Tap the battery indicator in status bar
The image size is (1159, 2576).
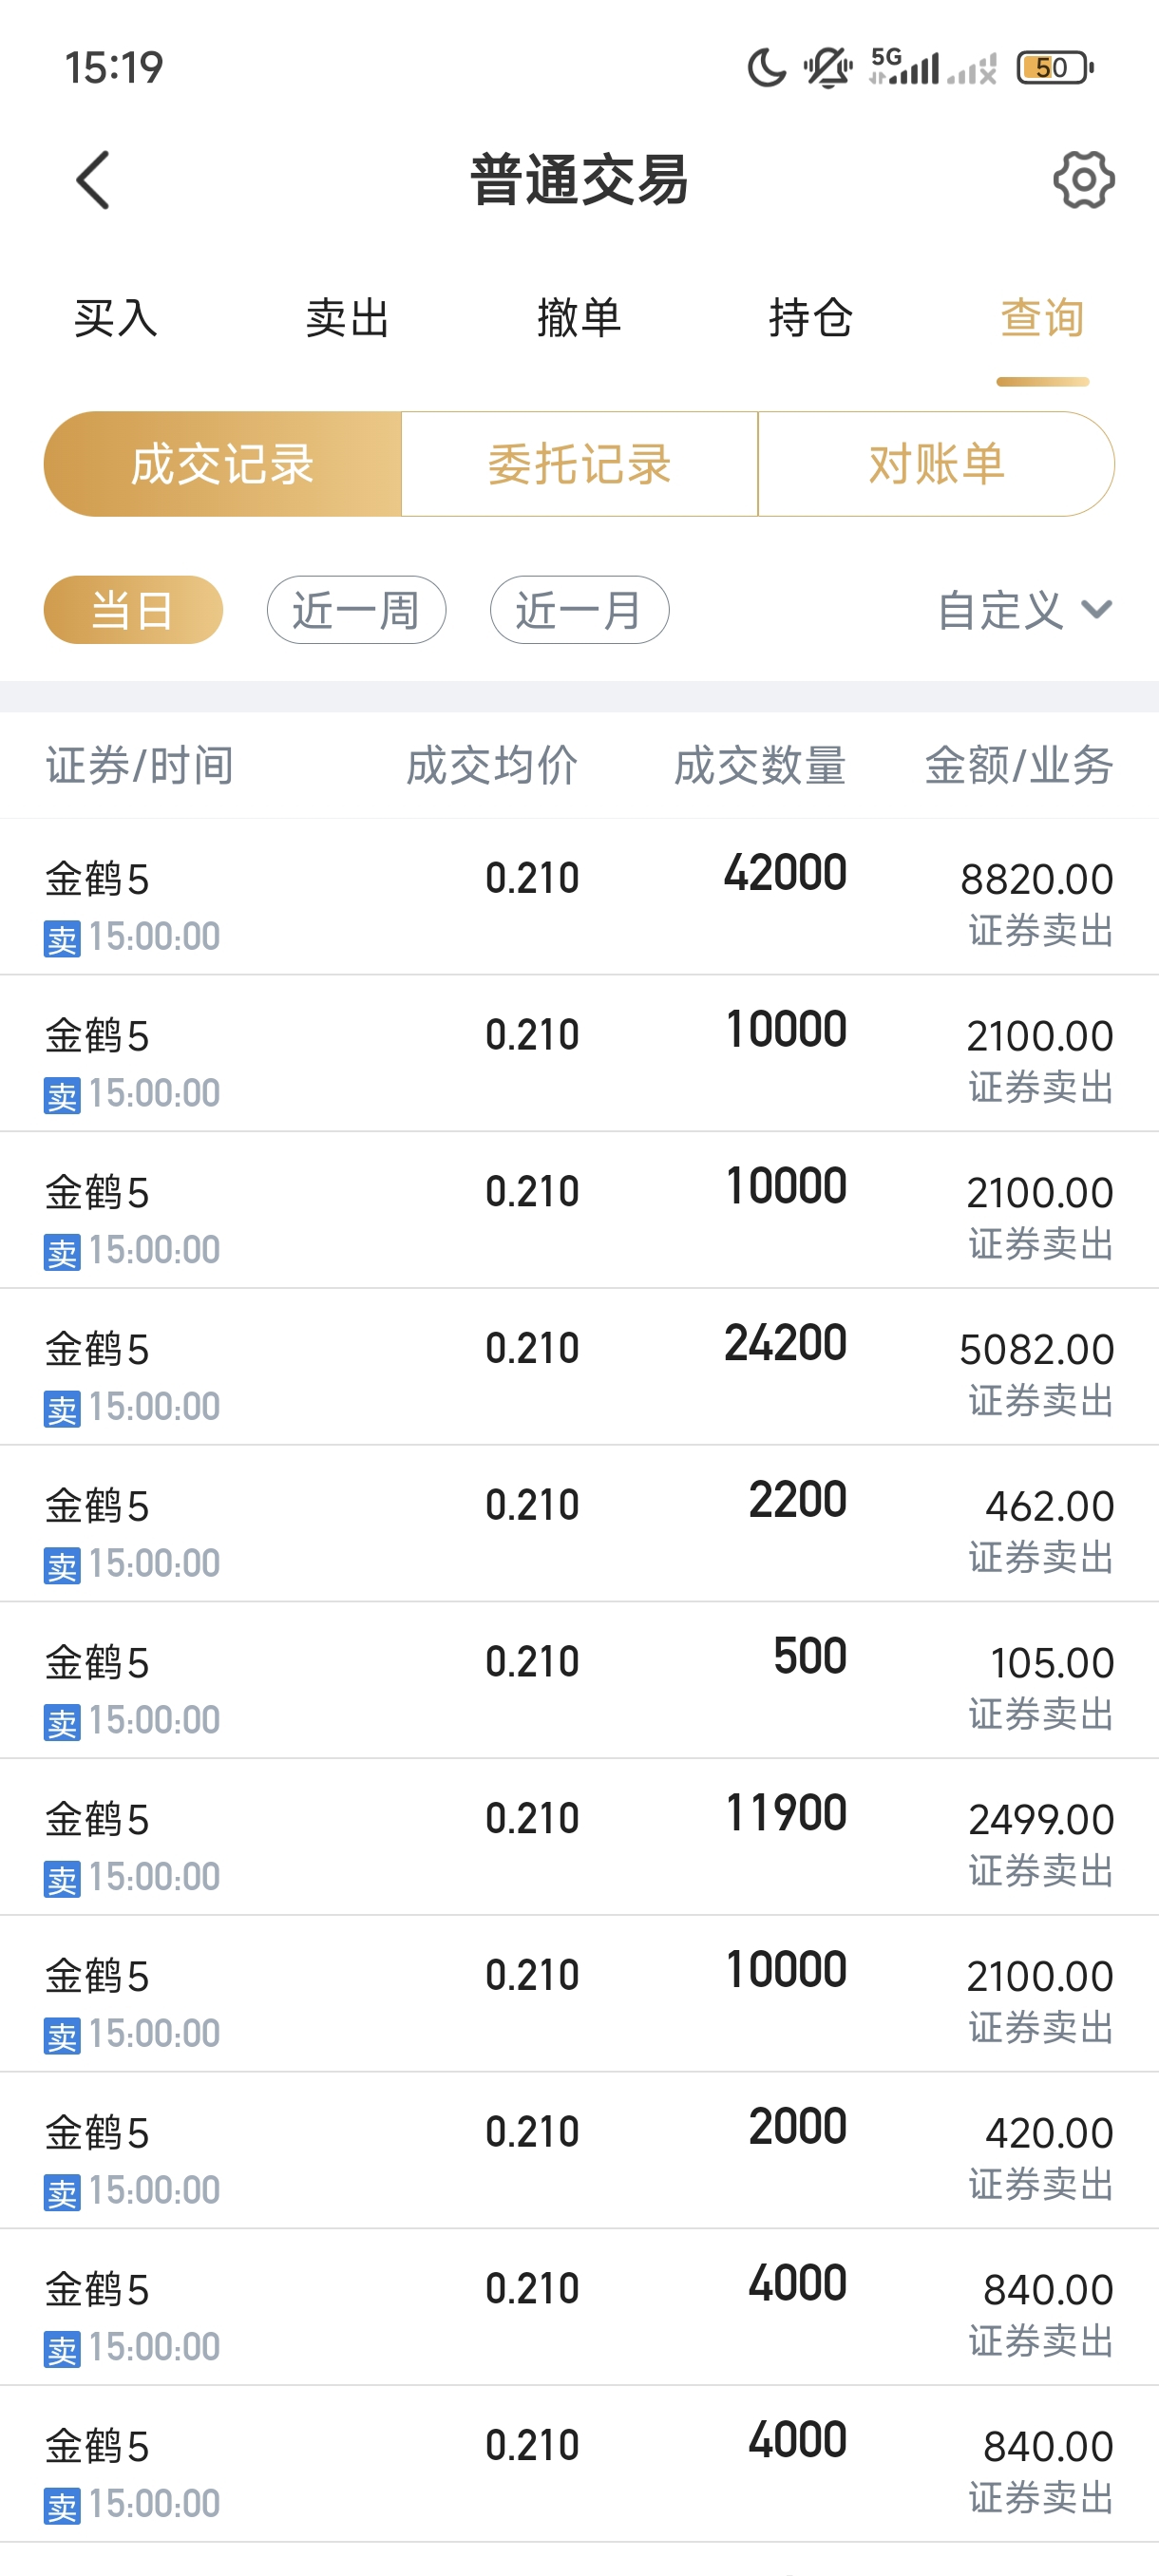click(1054, 68)
